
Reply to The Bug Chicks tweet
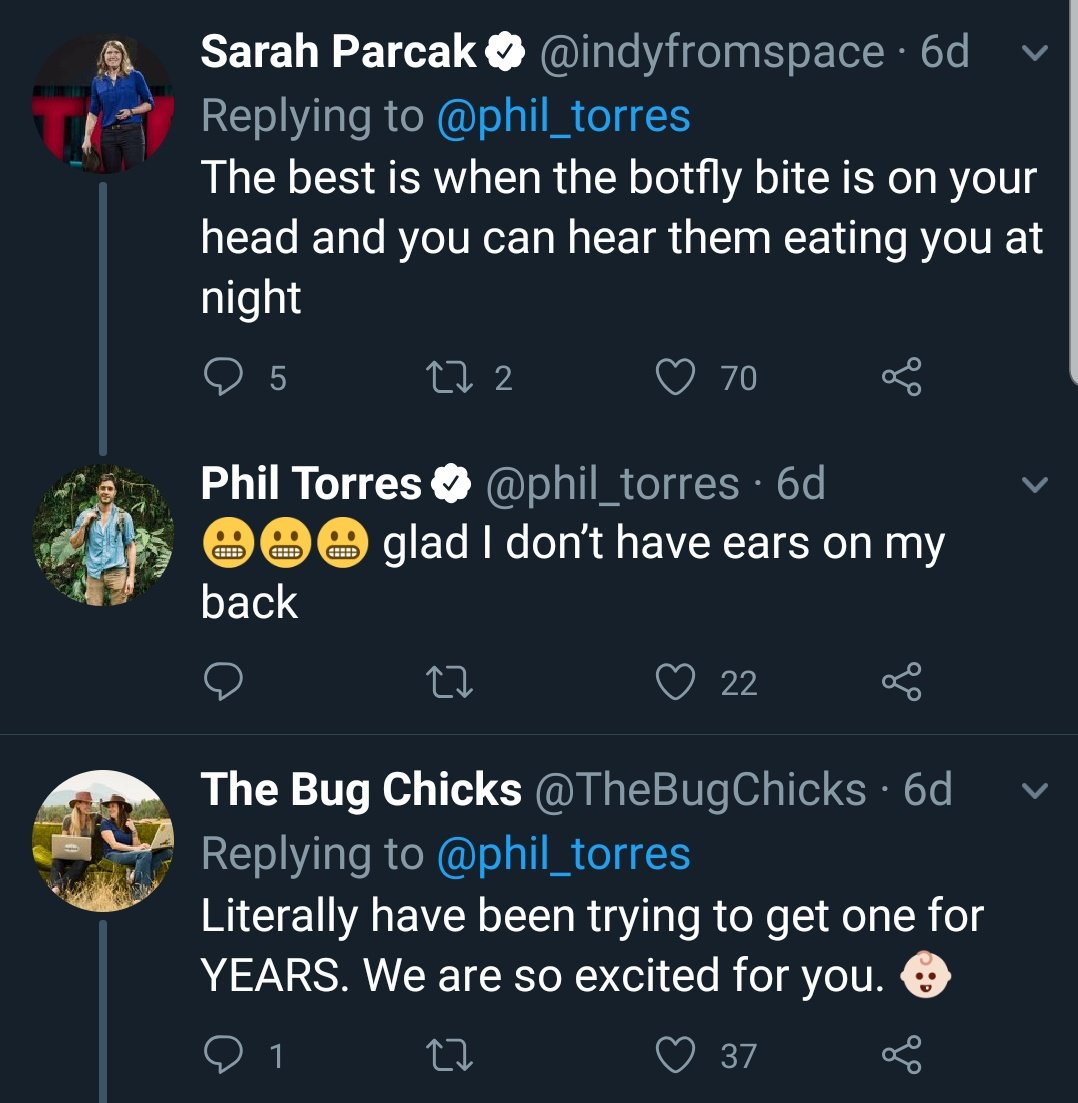click(x=222, y=1055)
